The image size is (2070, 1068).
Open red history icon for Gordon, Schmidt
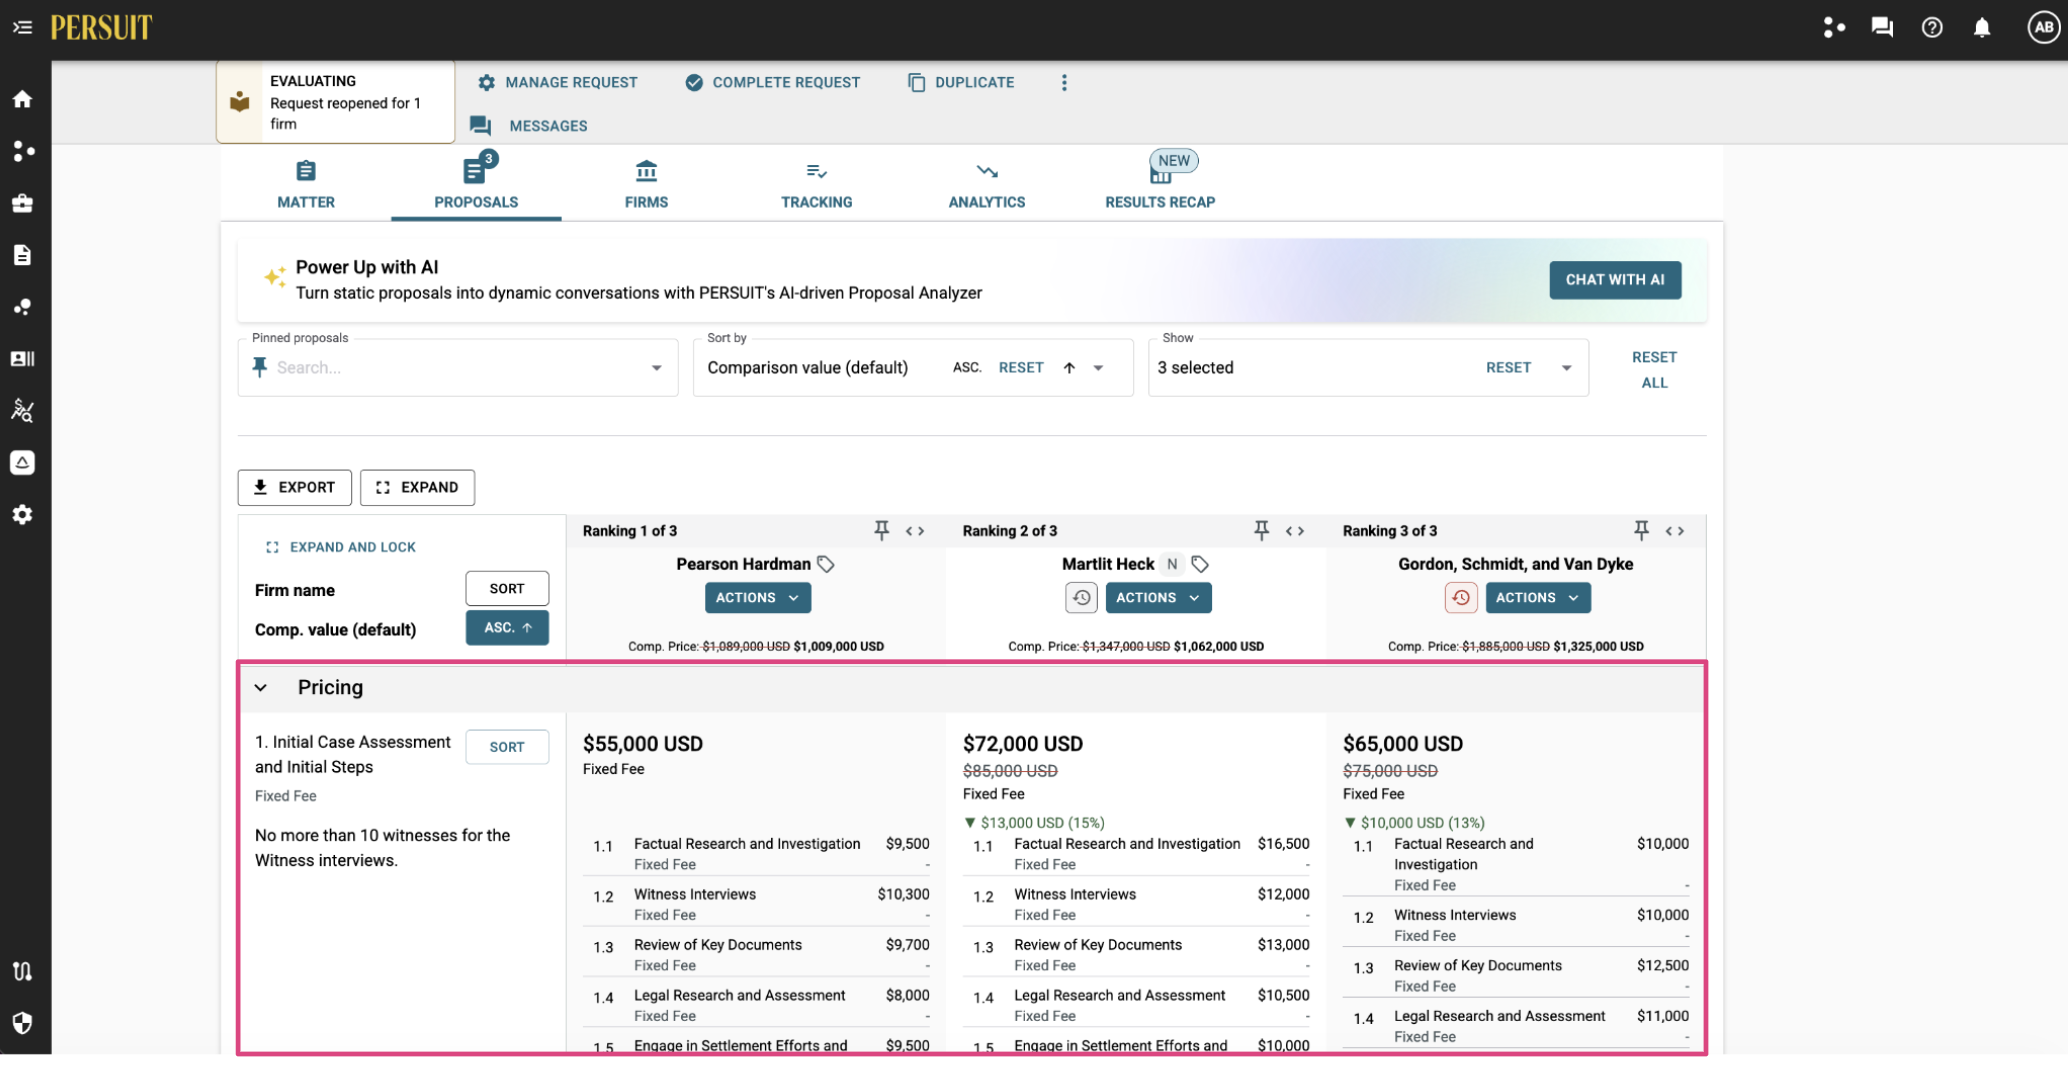point(1461,598)
